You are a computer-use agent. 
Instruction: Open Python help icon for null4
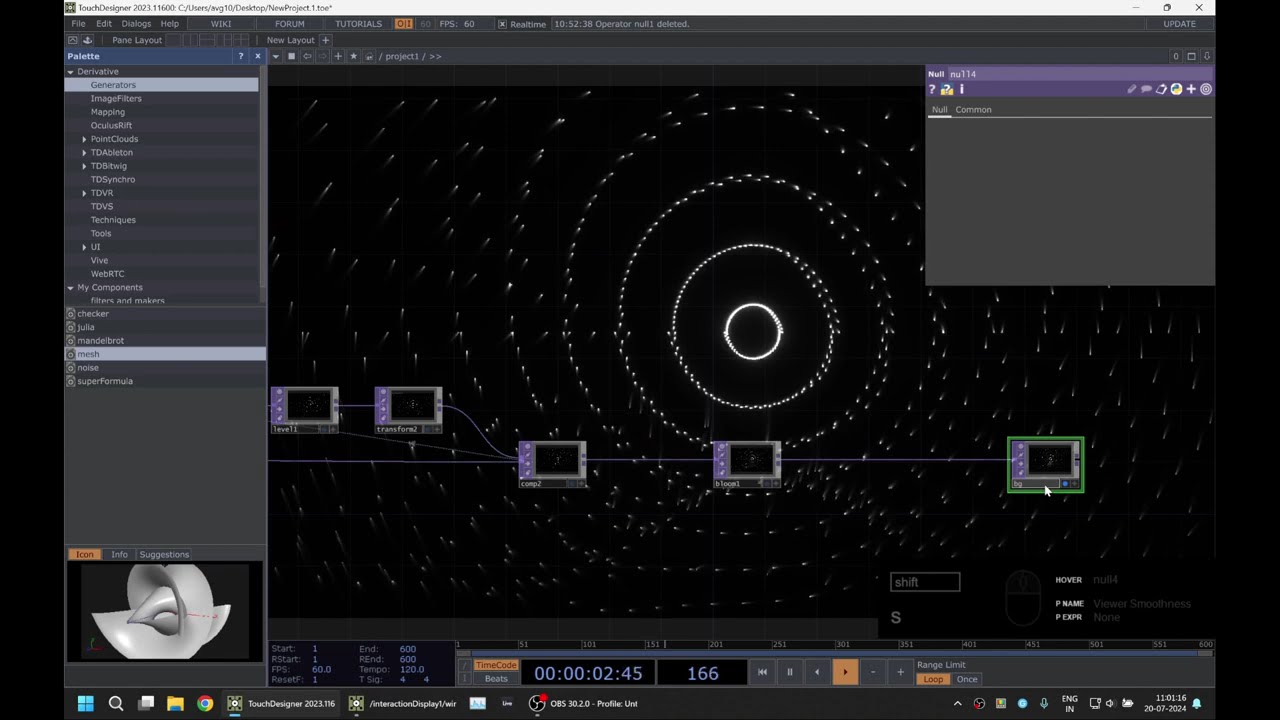947,89
